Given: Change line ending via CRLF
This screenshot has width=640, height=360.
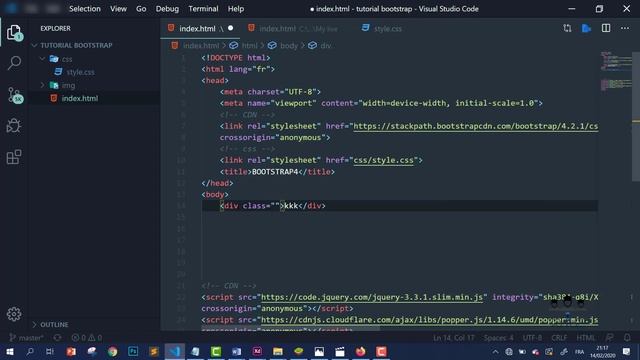Looking at the screenshot, I should coord(559,338).
